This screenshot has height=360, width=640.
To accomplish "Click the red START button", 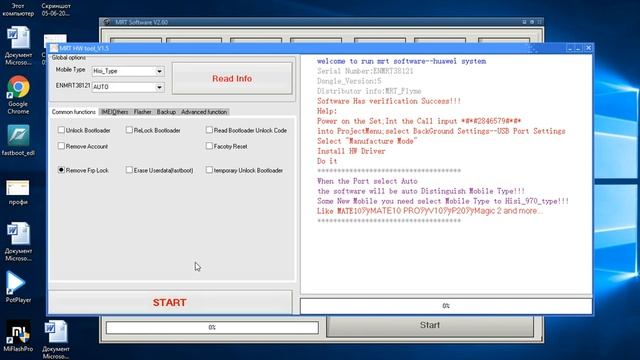I will pyautogui.click(x=170, y=302).
